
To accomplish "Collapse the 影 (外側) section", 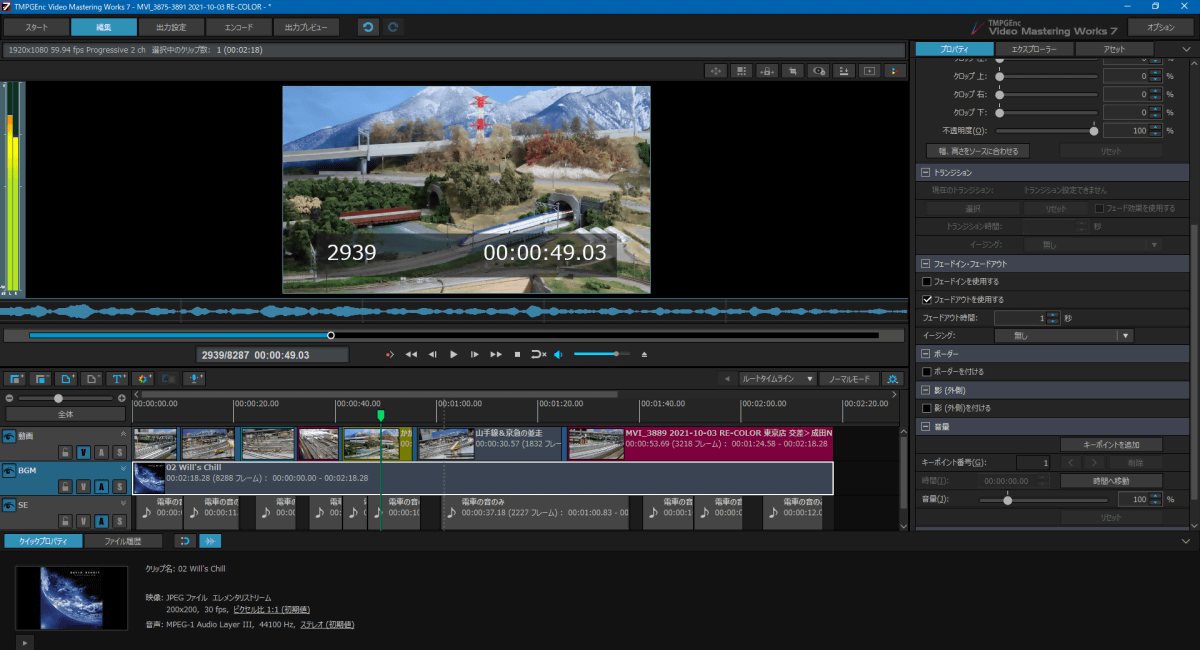I will pos(926,390).
